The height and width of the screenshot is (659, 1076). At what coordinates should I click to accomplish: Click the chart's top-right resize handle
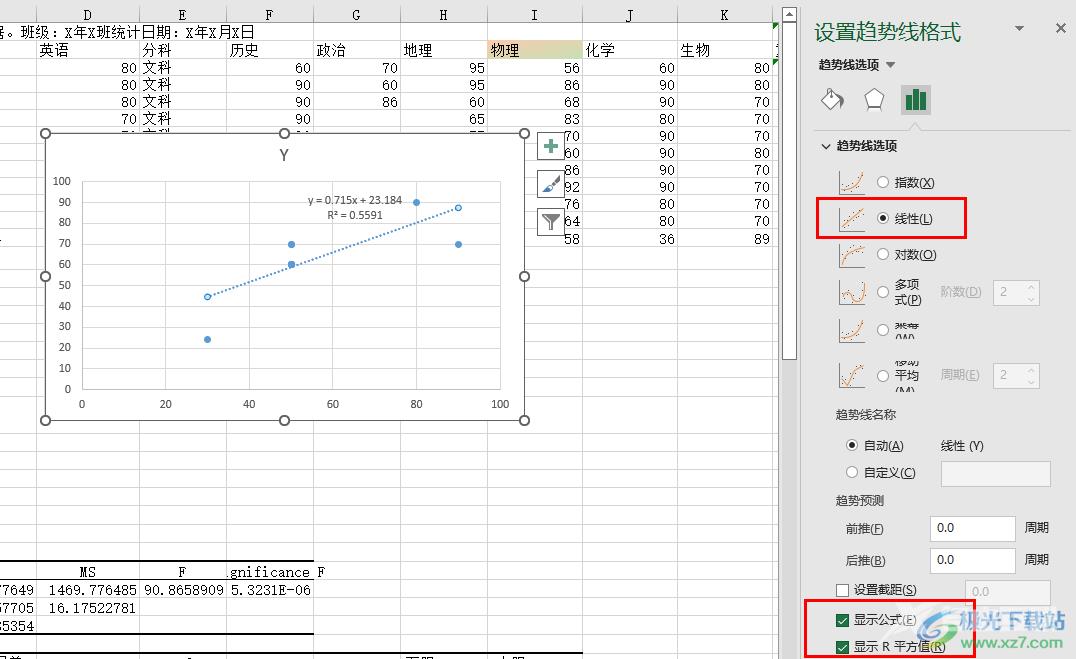pyautogui.click(x=524, y=133)
